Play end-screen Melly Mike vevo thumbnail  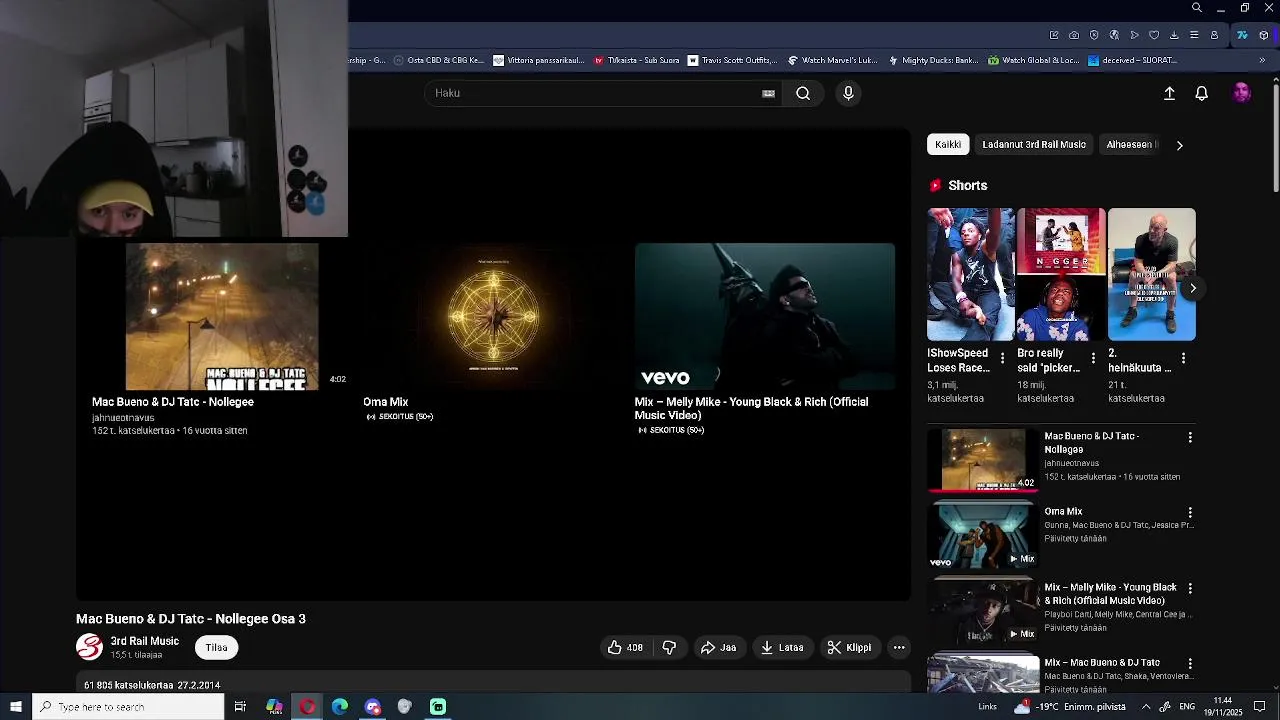click(x=765, y=316)
